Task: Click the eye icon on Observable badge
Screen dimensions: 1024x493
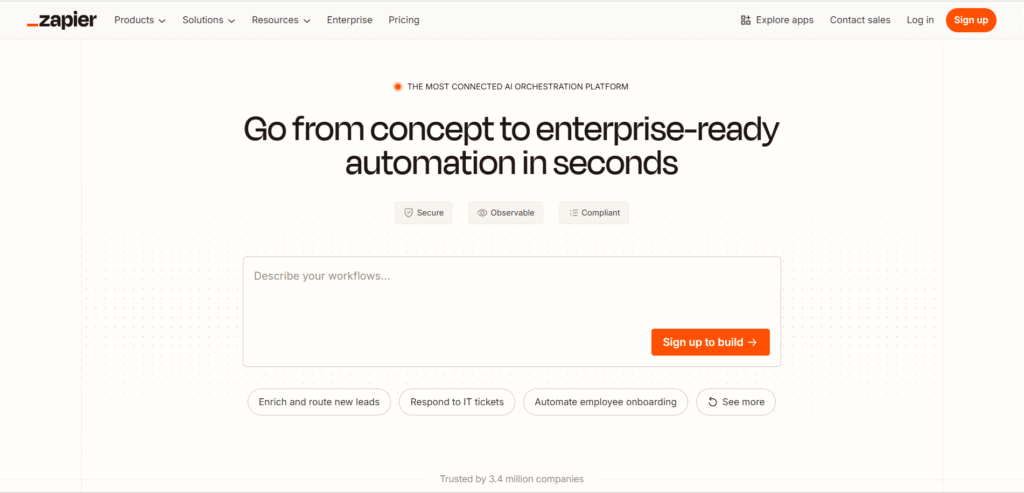Action: point(482,213)
